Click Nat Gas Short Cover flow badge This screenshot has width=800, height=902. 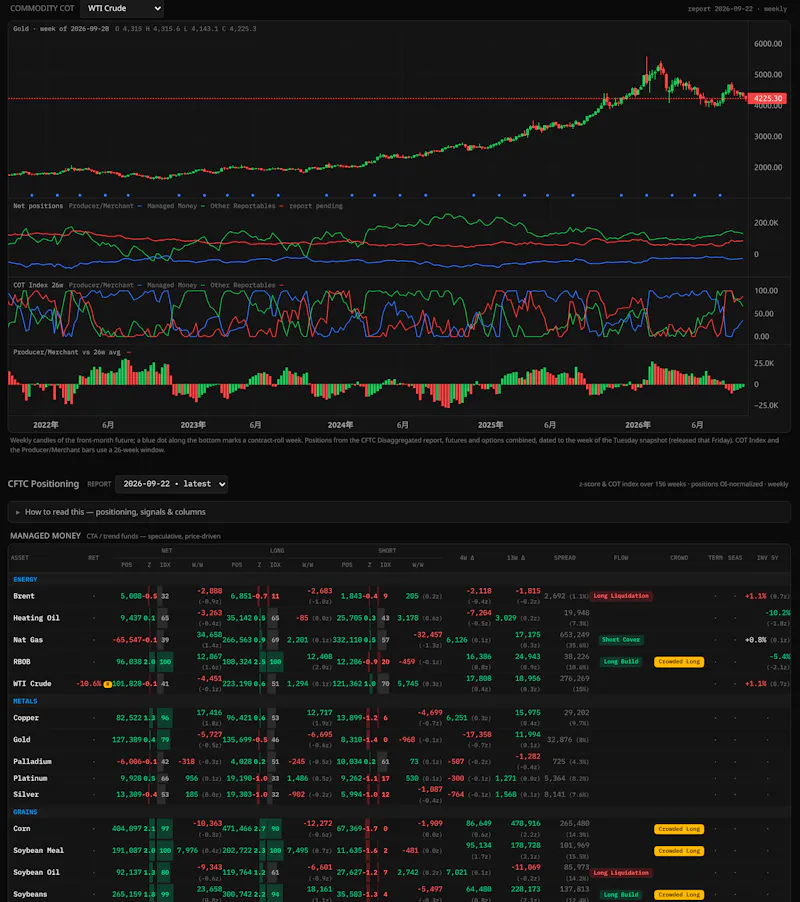621,640
